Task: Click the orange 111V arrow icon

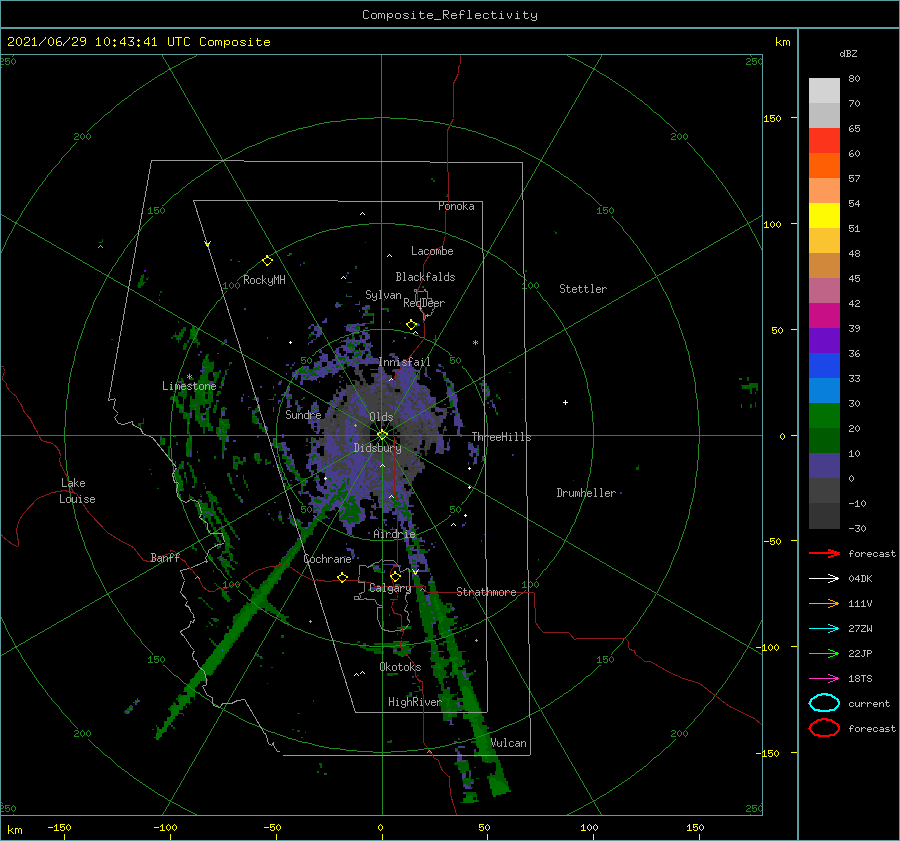Action: [x=824, y=603]
